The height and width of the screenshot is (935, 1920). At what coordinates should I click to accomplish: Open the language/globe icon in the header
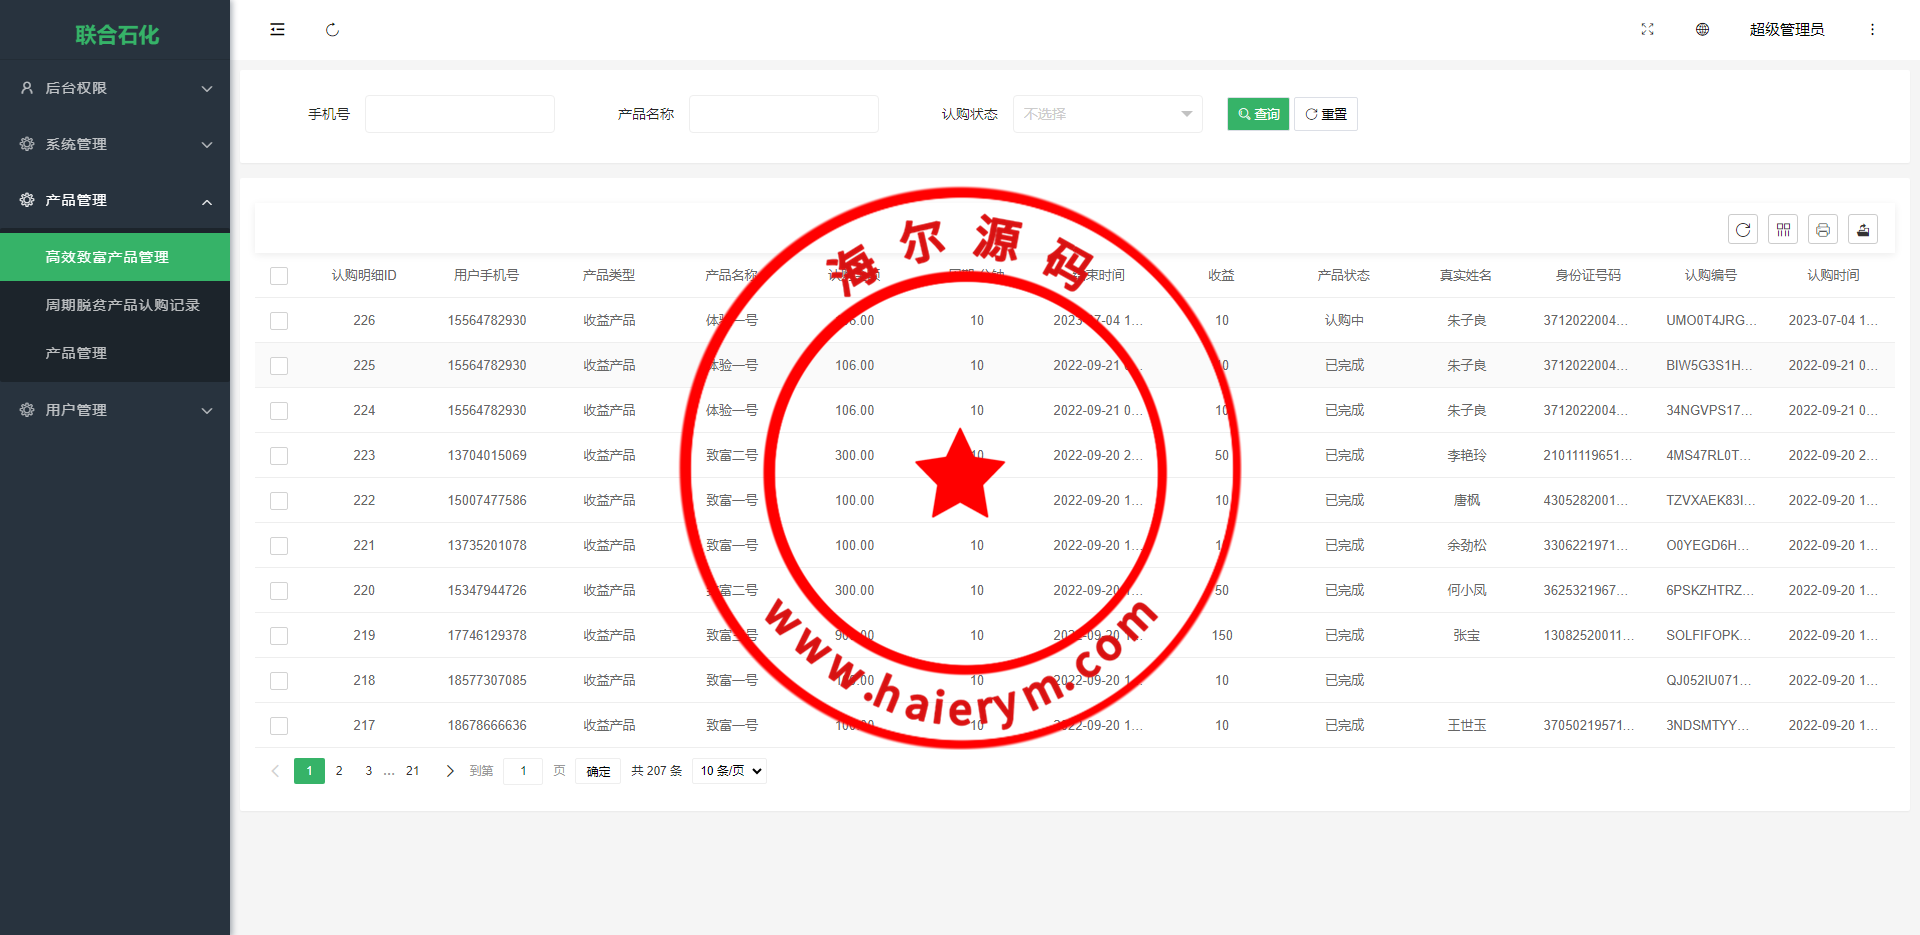(1701, 29)
